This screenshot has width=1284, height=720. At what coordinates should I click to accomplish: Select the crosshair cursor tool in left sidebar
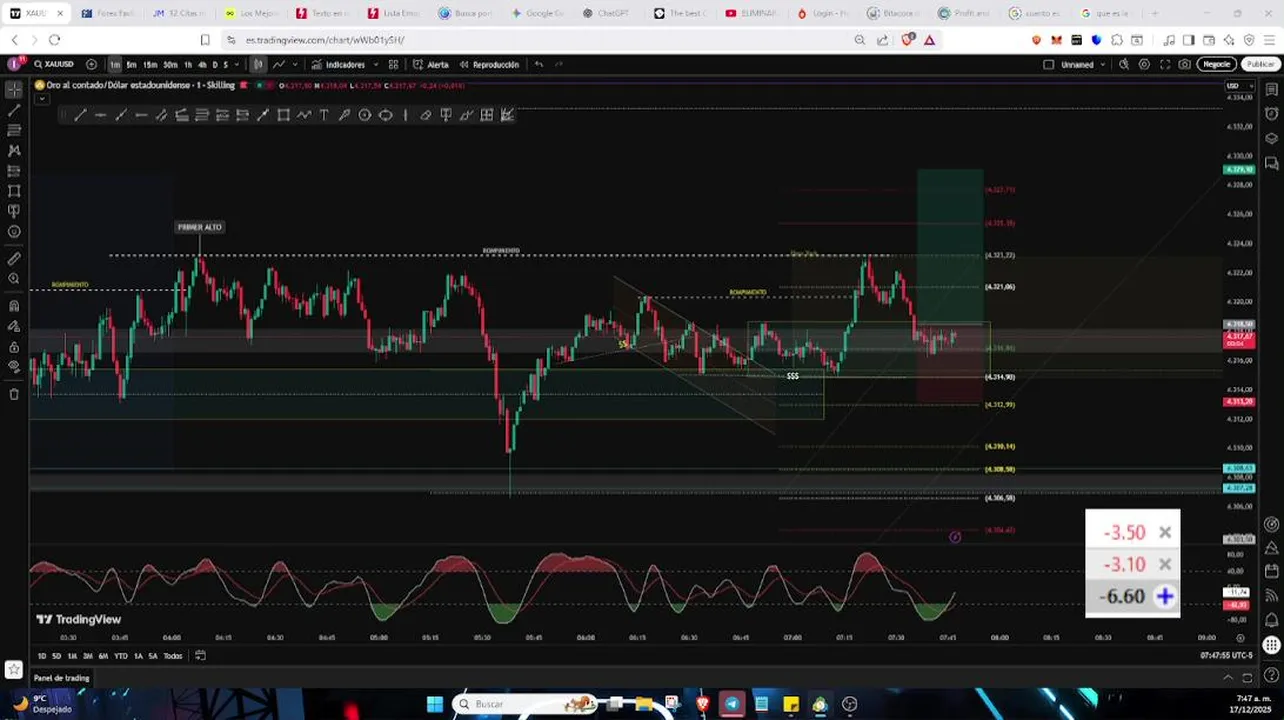14,90
